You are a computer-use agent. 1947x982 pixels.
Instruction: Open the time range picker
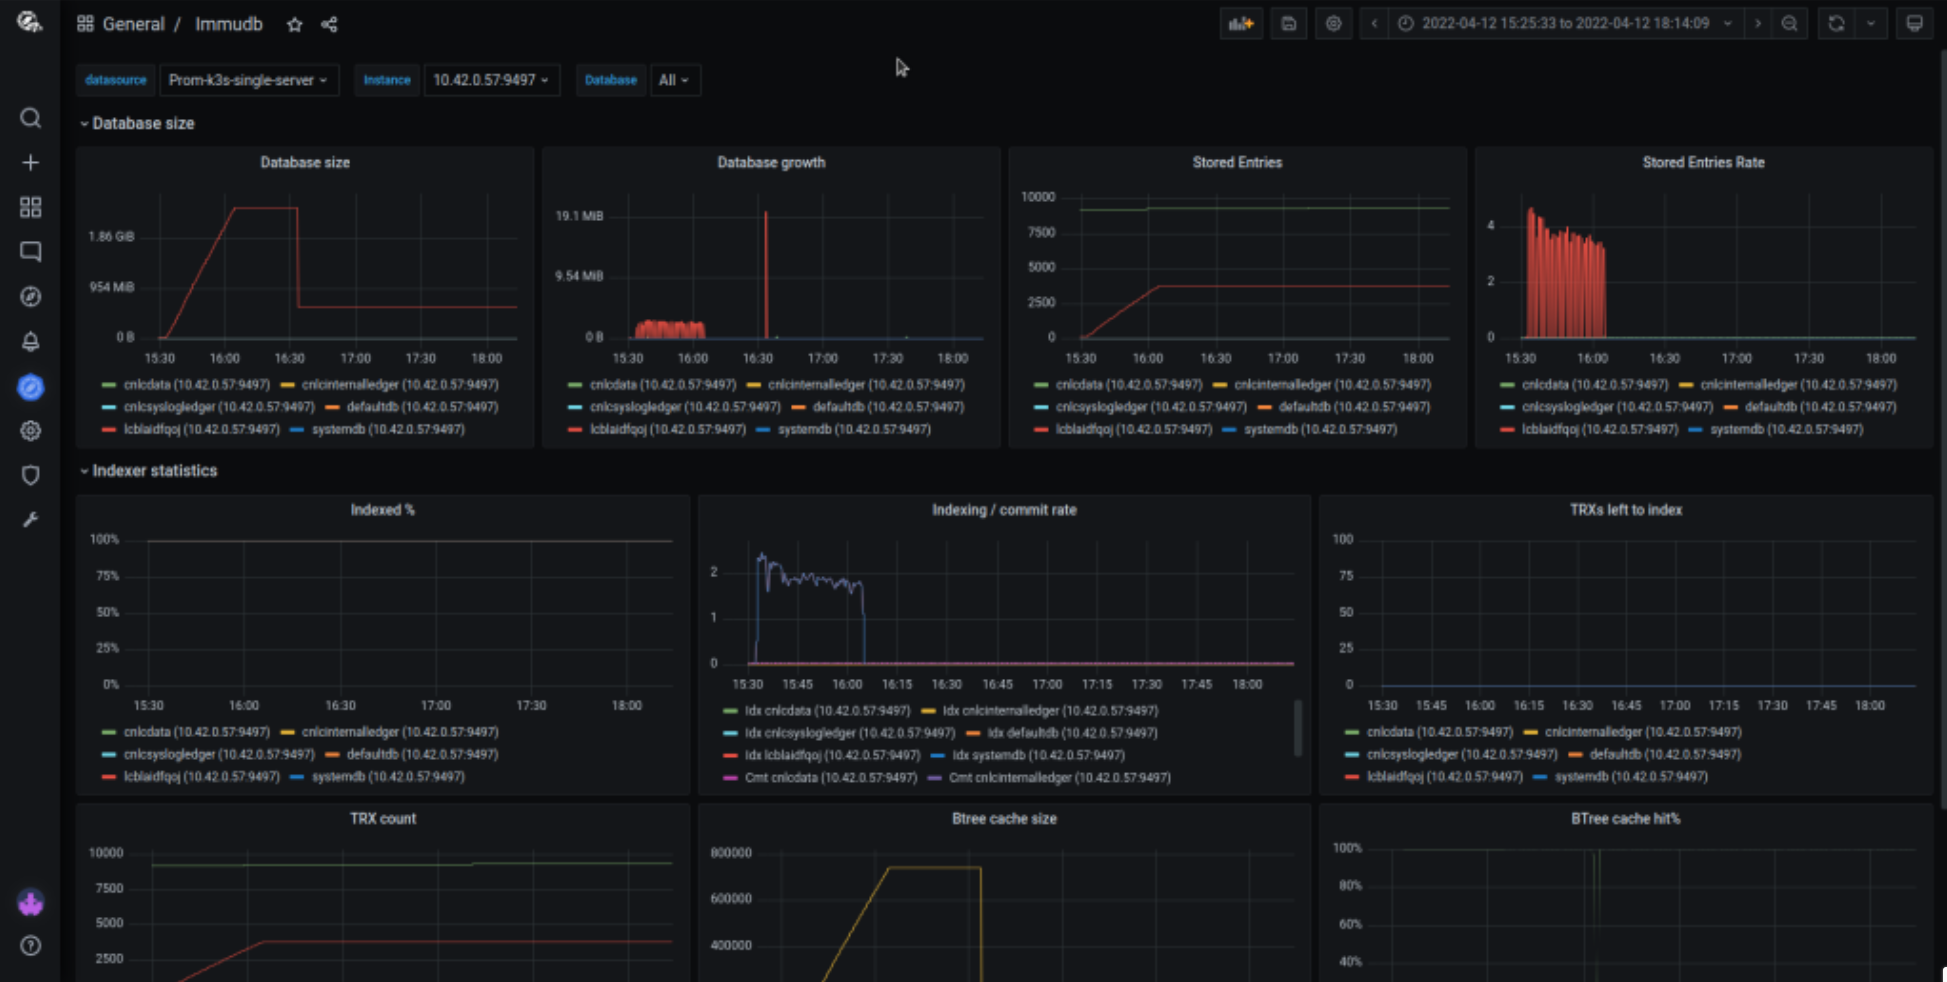[x=1566, y=23]
